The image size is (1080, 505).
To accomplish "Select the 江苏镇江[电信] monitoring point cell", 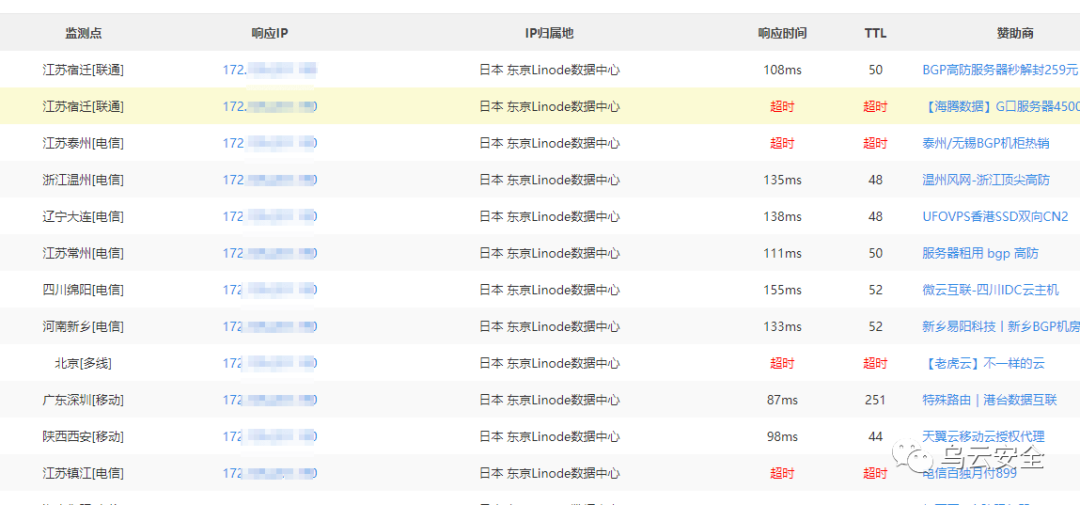I will pyautogui.click(x=83, y=473).
